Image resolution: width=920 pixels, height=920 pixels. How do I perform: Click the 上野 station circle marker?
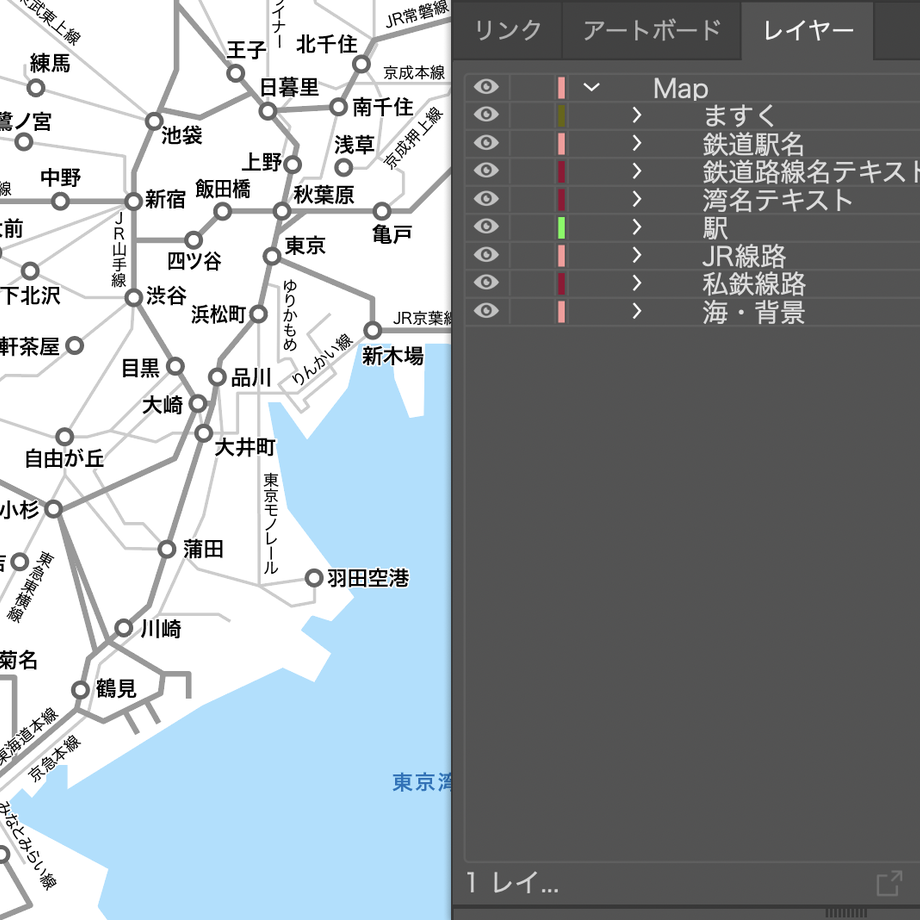click(293, 165)
